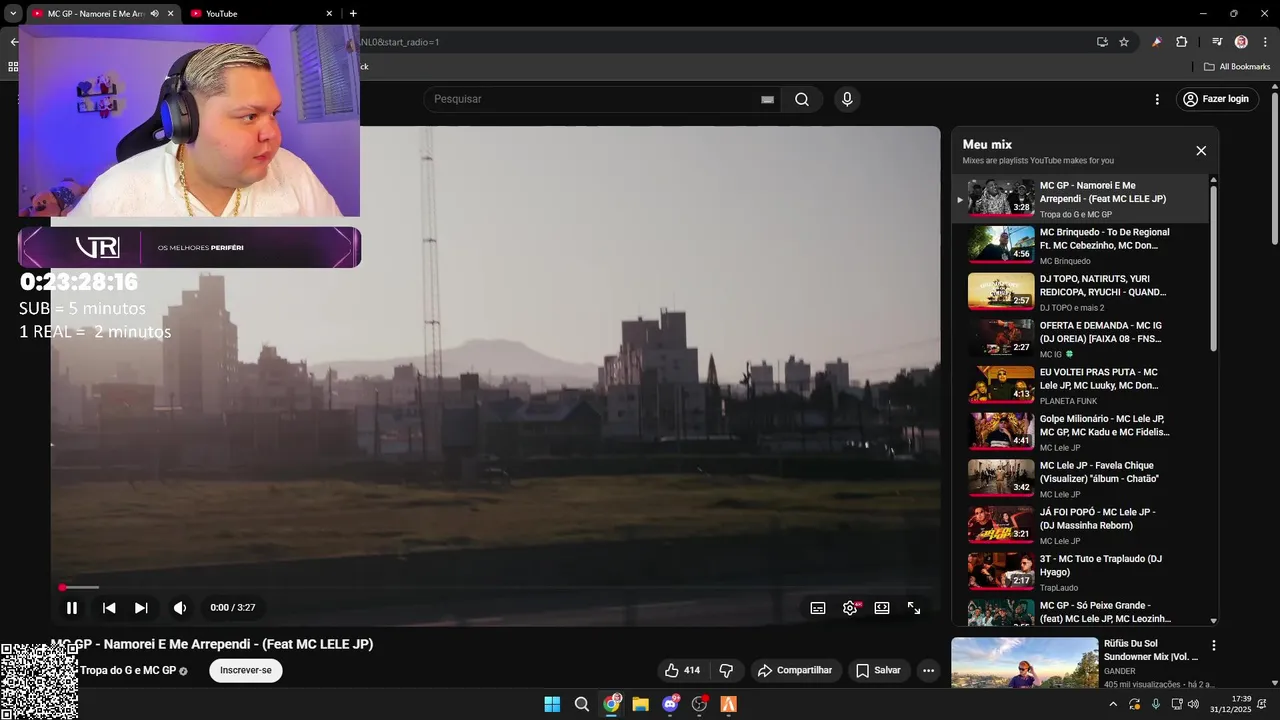Open video player settings gear
Image resolution: width=1280 pixels, height=720 pixels.
[x=850, y=608]
